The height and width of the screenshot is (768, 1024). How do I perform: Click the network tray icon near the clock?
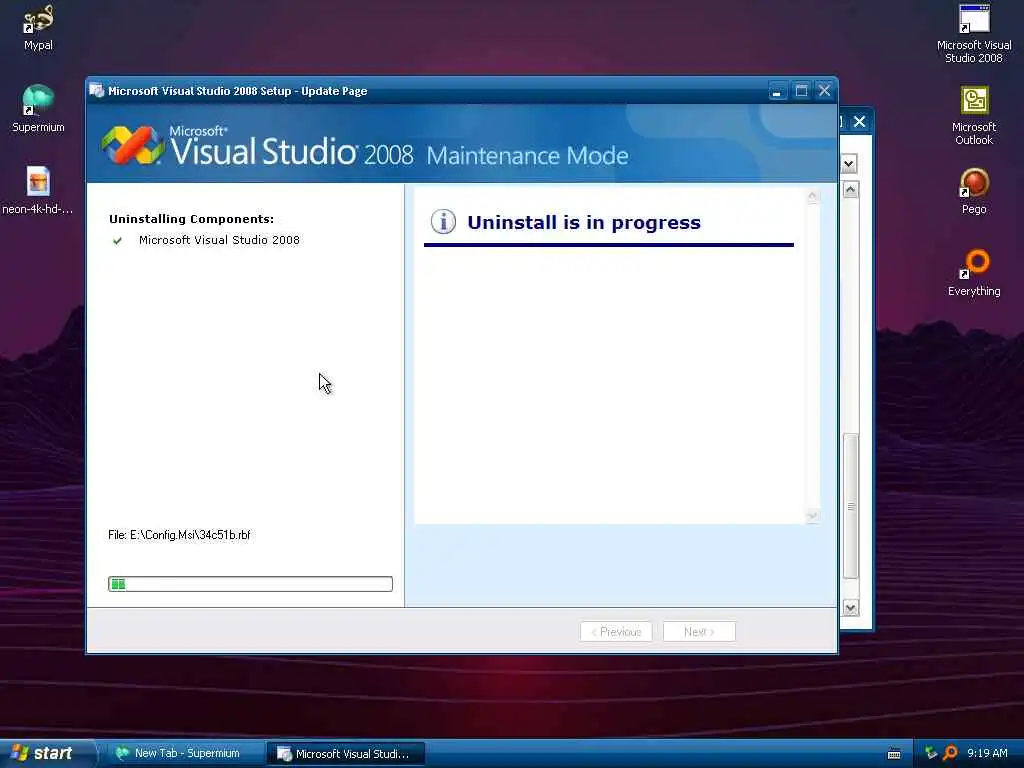click(x=931, y=753)
